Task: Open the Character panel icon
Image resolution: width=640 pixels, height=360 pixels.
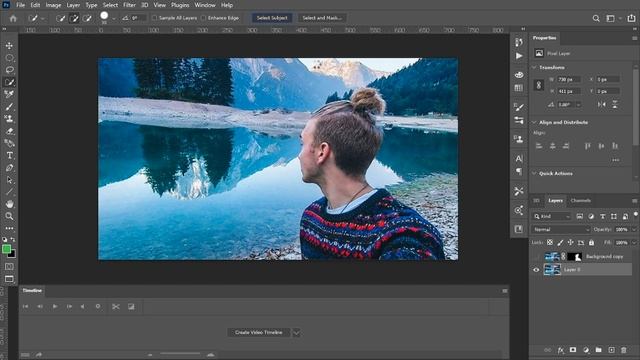Action: click(x=519, y=158)
